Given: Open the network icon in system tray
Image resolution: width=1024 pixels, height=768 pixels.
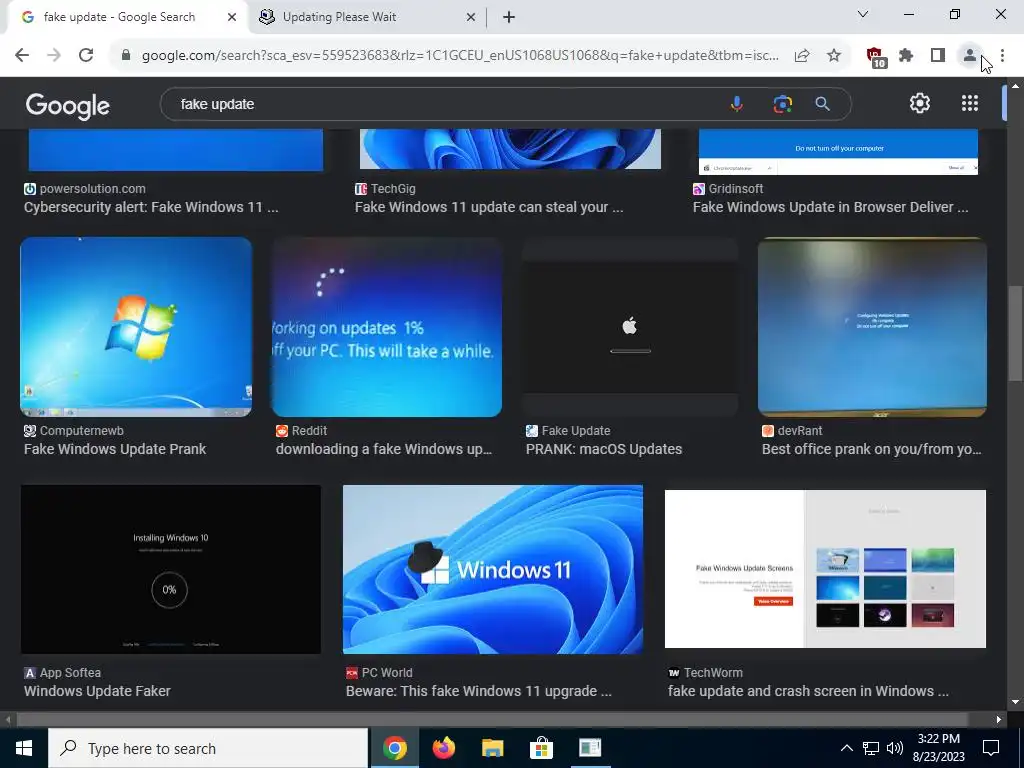Looking at the screenshot, I should tap(871, 748).
